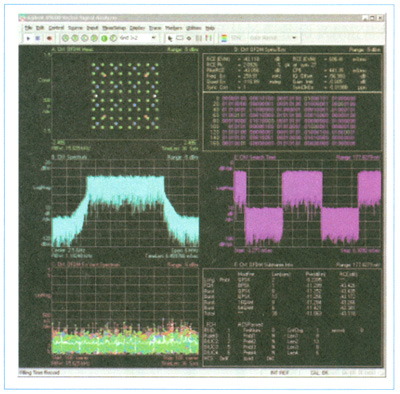Click the red band-power markers icon
Image resolution: width=400 pixels, height=394 pixels.
click(x=209, y=38)
